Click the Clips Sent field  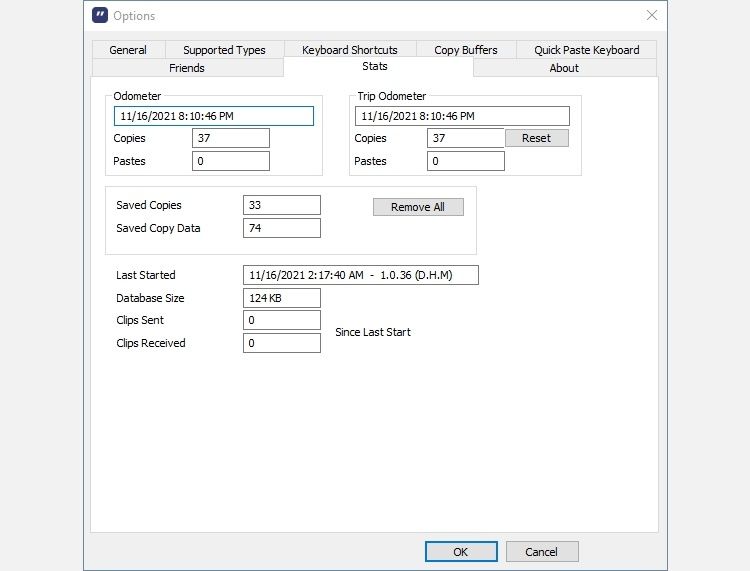pyautogui.click(x=282, y=320)
